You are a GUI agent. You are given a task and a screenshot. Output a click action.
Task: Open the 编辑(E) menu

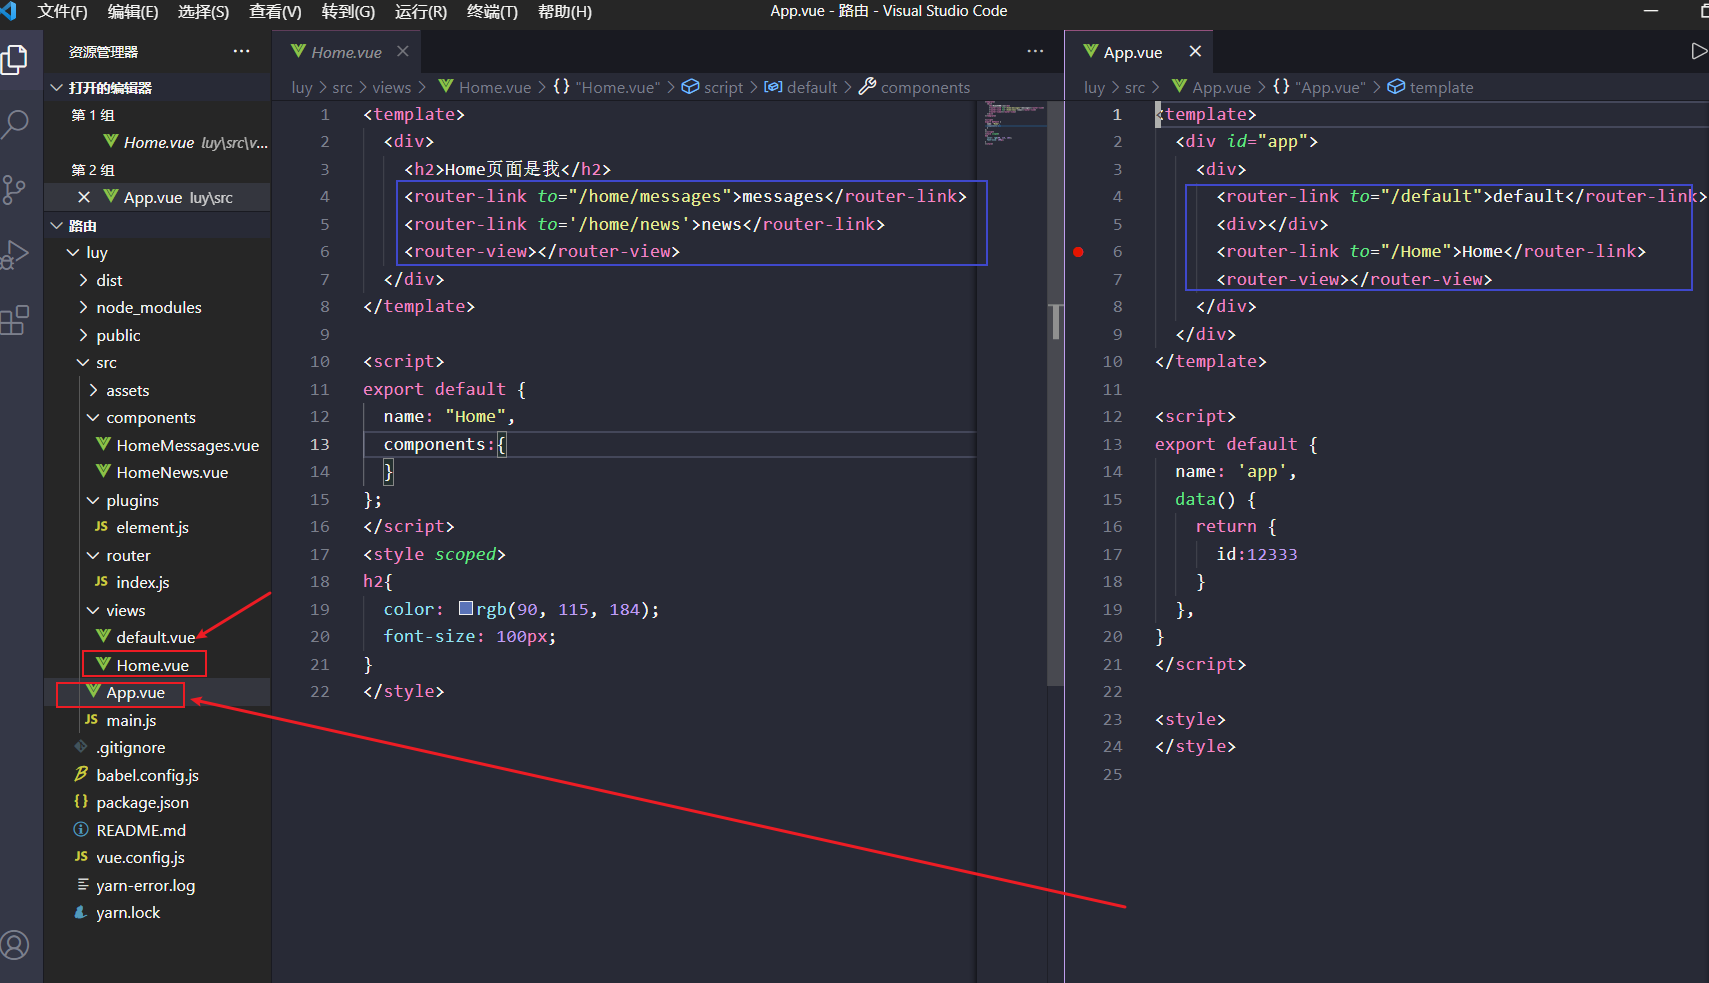pyautogui.click(x=133, y=11)
